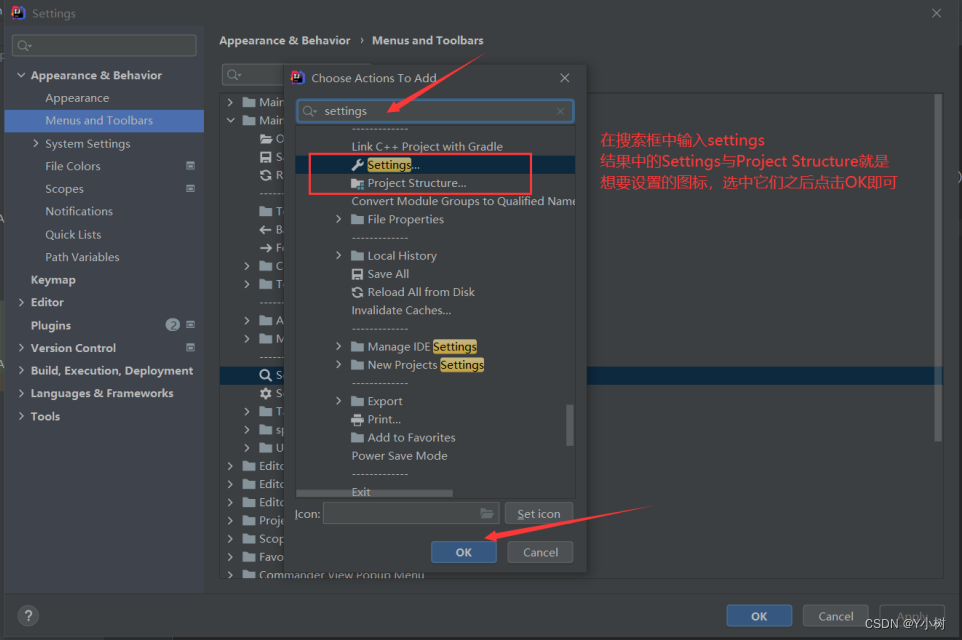Click the magnifier icon in highlighted toolbar row
This screenshot has width=962, height=640.
tap(265, 375)
